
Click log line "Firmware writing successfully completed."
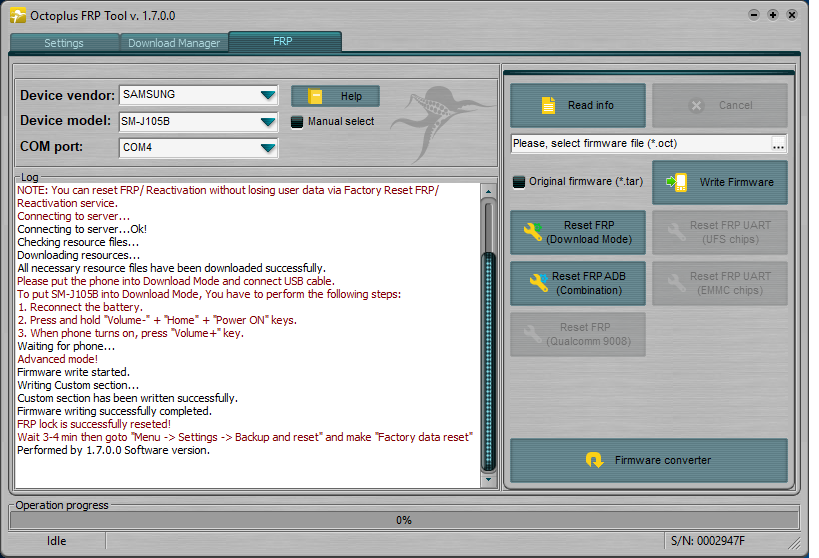(114, 411)
